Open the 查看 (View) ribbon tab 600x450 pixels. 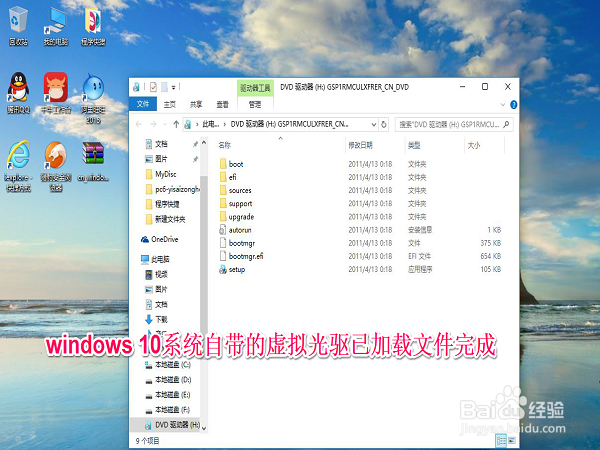(222, 104)
